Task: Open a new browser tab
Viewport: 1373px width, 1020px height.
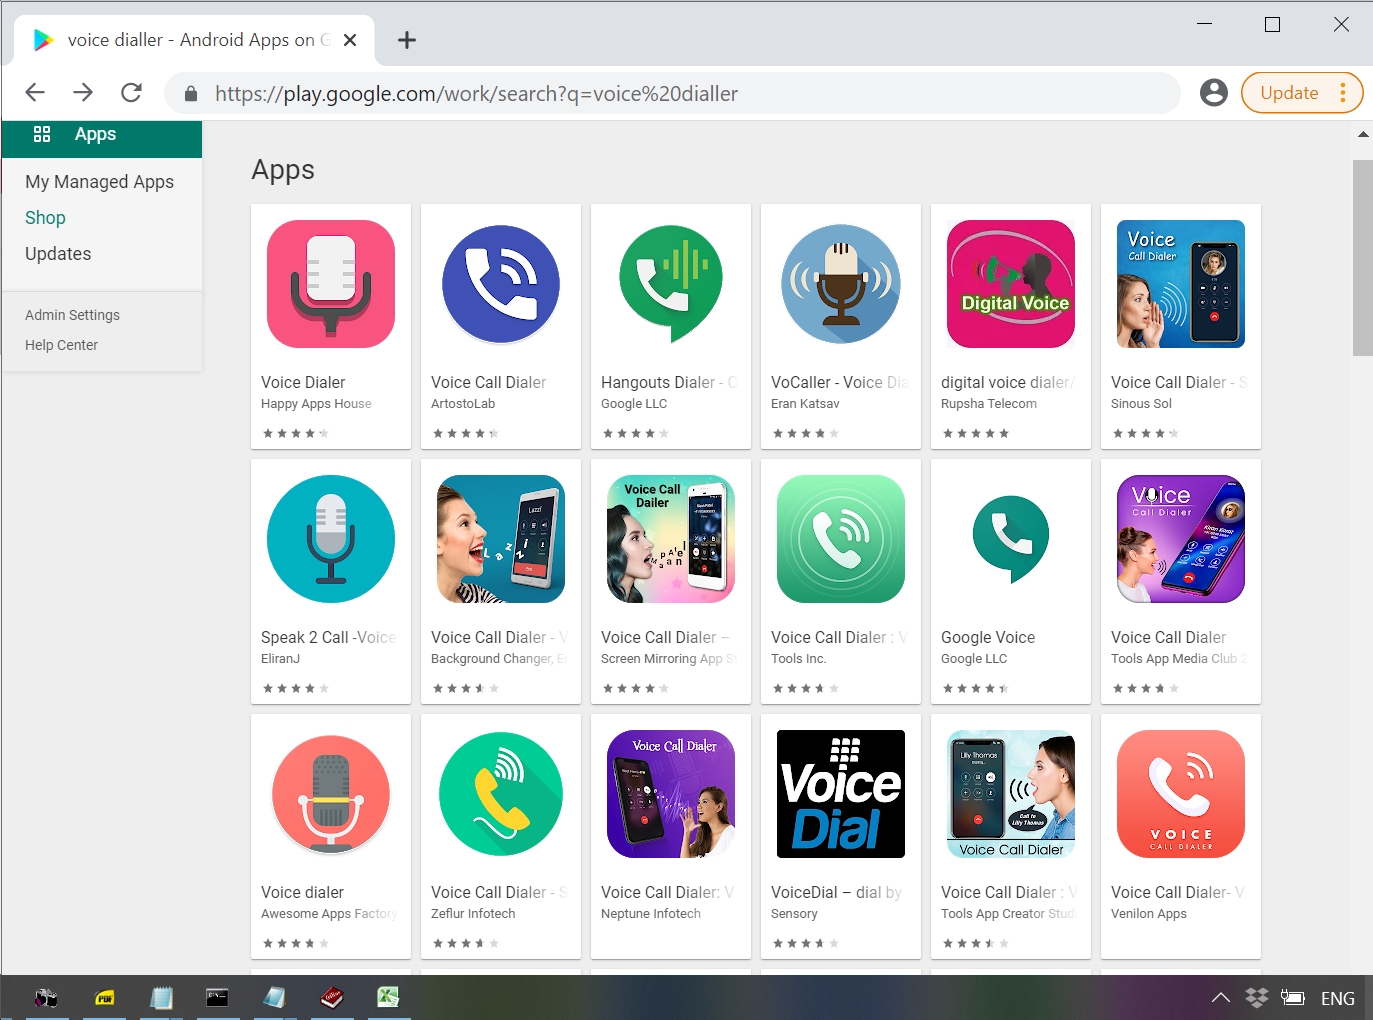Action: coord(406,40)
